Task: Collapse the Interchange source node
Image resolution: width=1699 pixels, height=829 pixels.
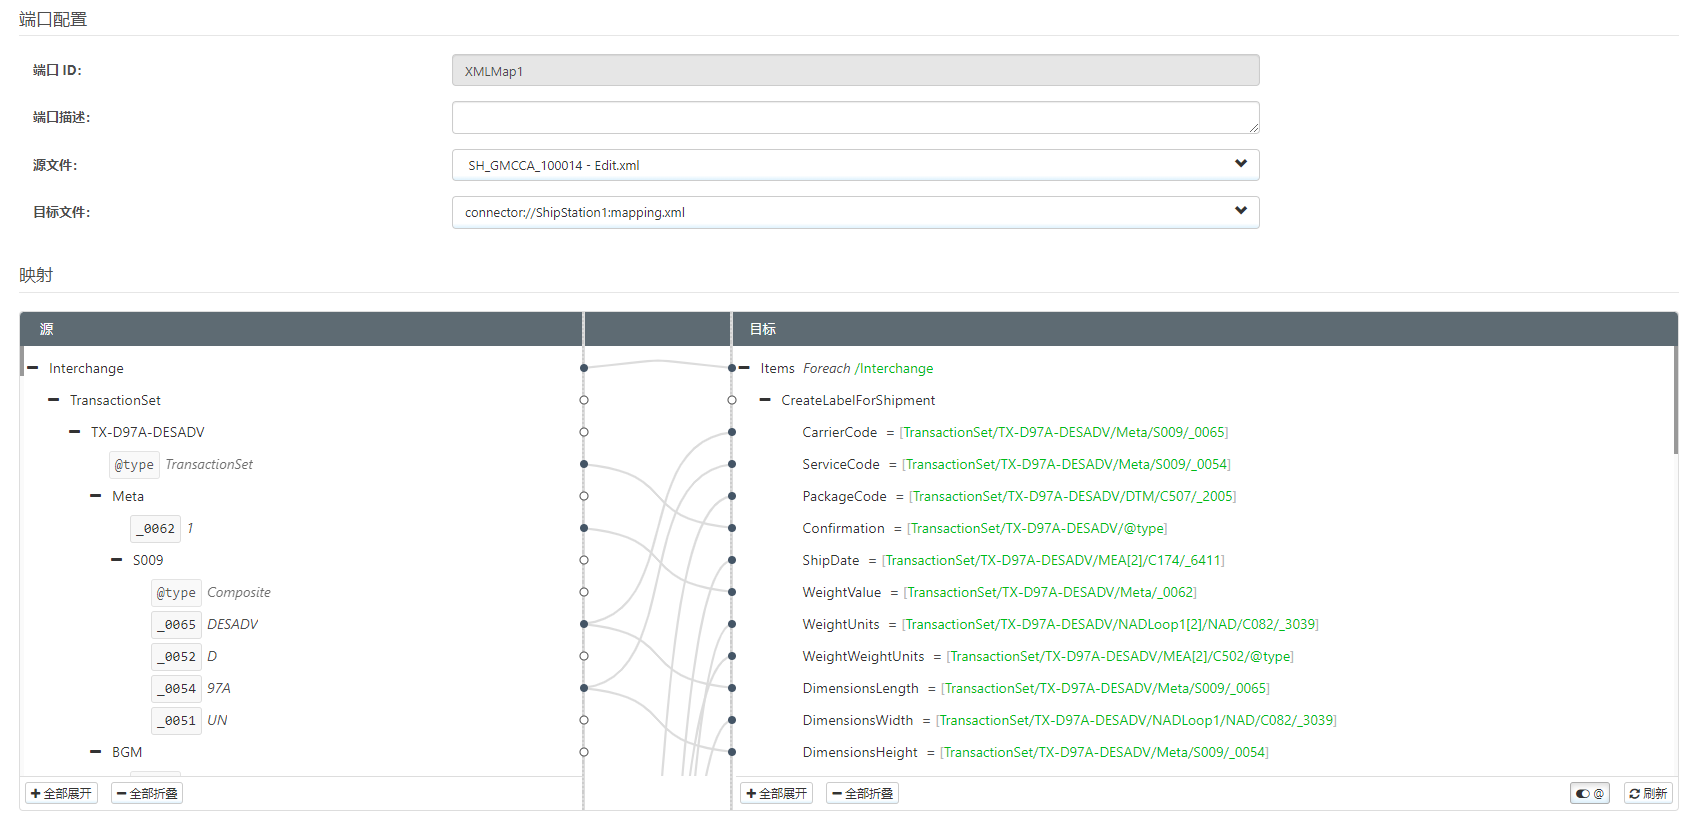Action: (33, 368)
